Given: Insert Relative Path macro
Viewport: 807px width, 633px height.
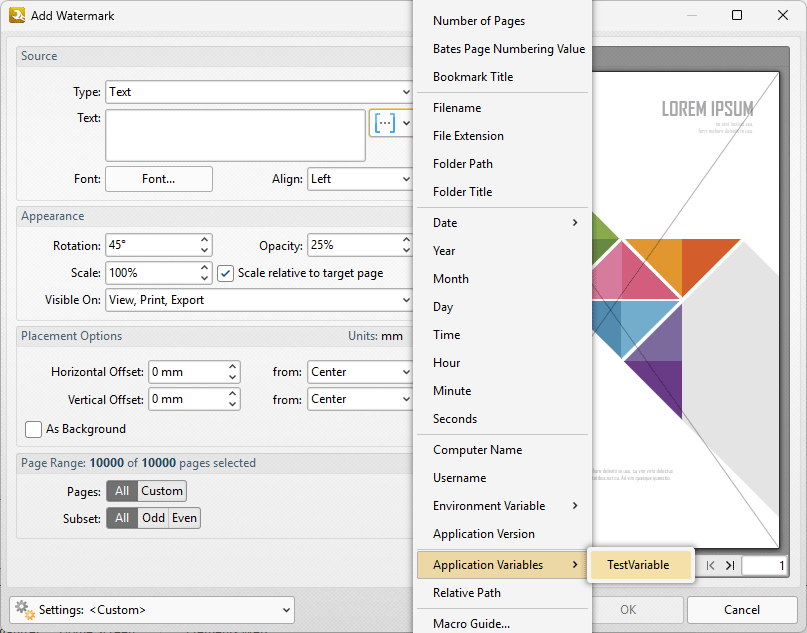Looking at the screenshot, I should coord(502,593).
